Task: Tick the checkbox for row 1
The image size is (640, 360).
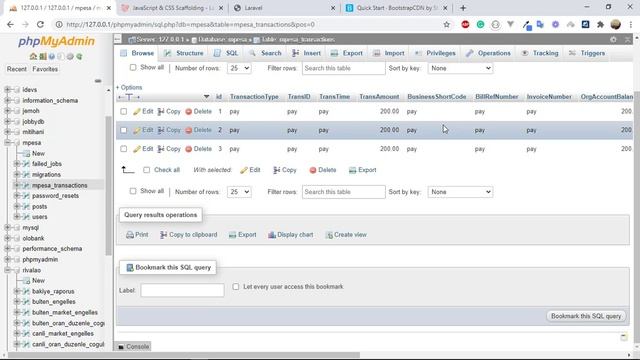Action: 124,111
